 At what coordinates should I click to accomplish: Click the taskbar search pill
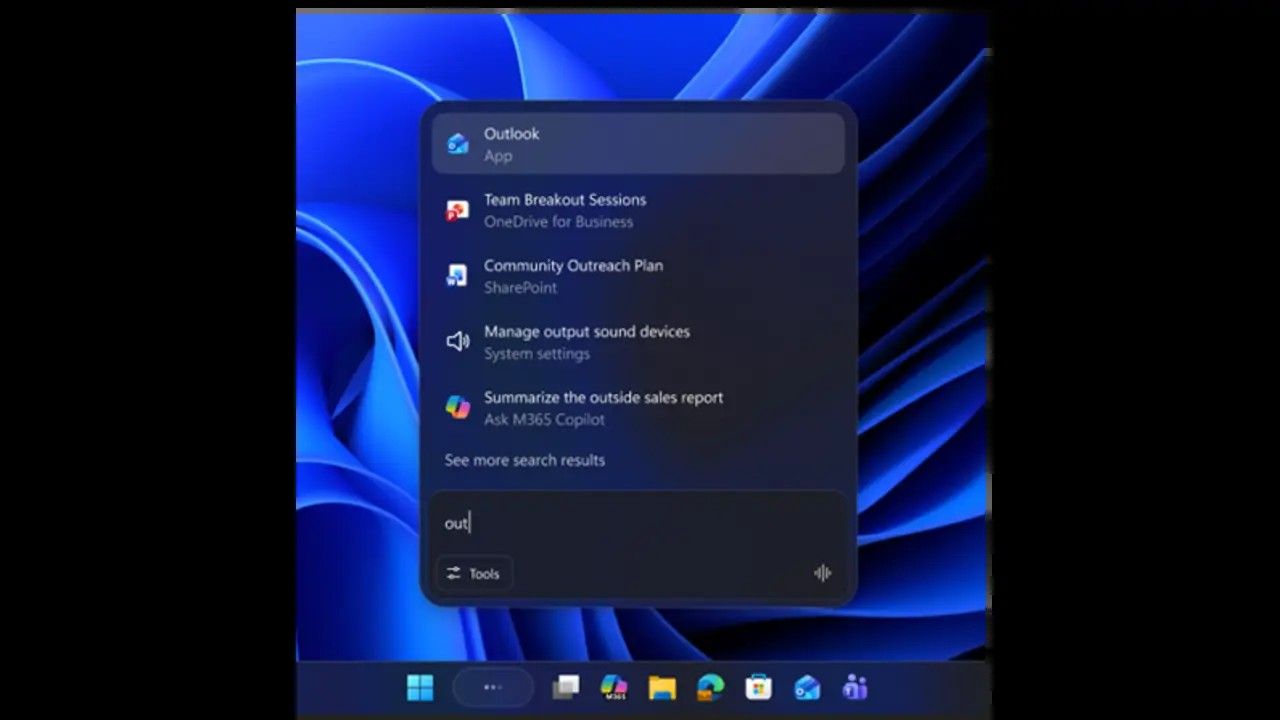click(493, 688)
